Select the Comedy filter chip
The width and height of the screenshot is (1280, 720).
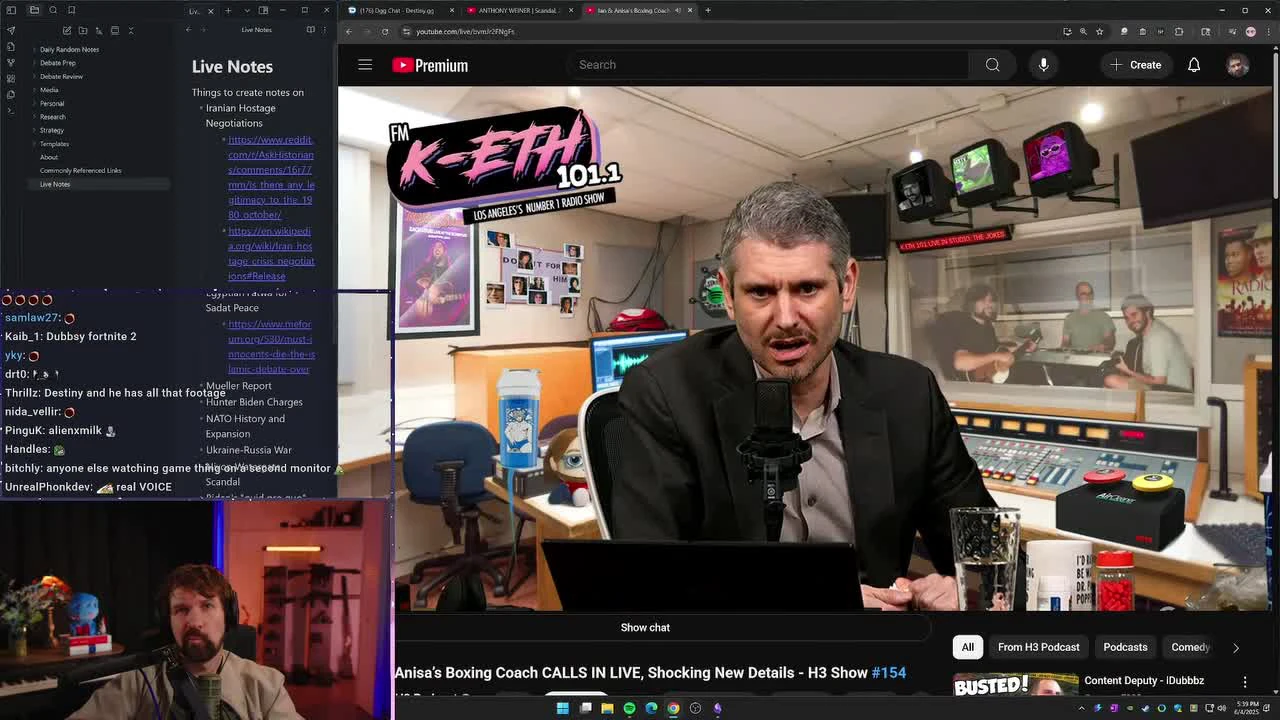[1190, 647]
